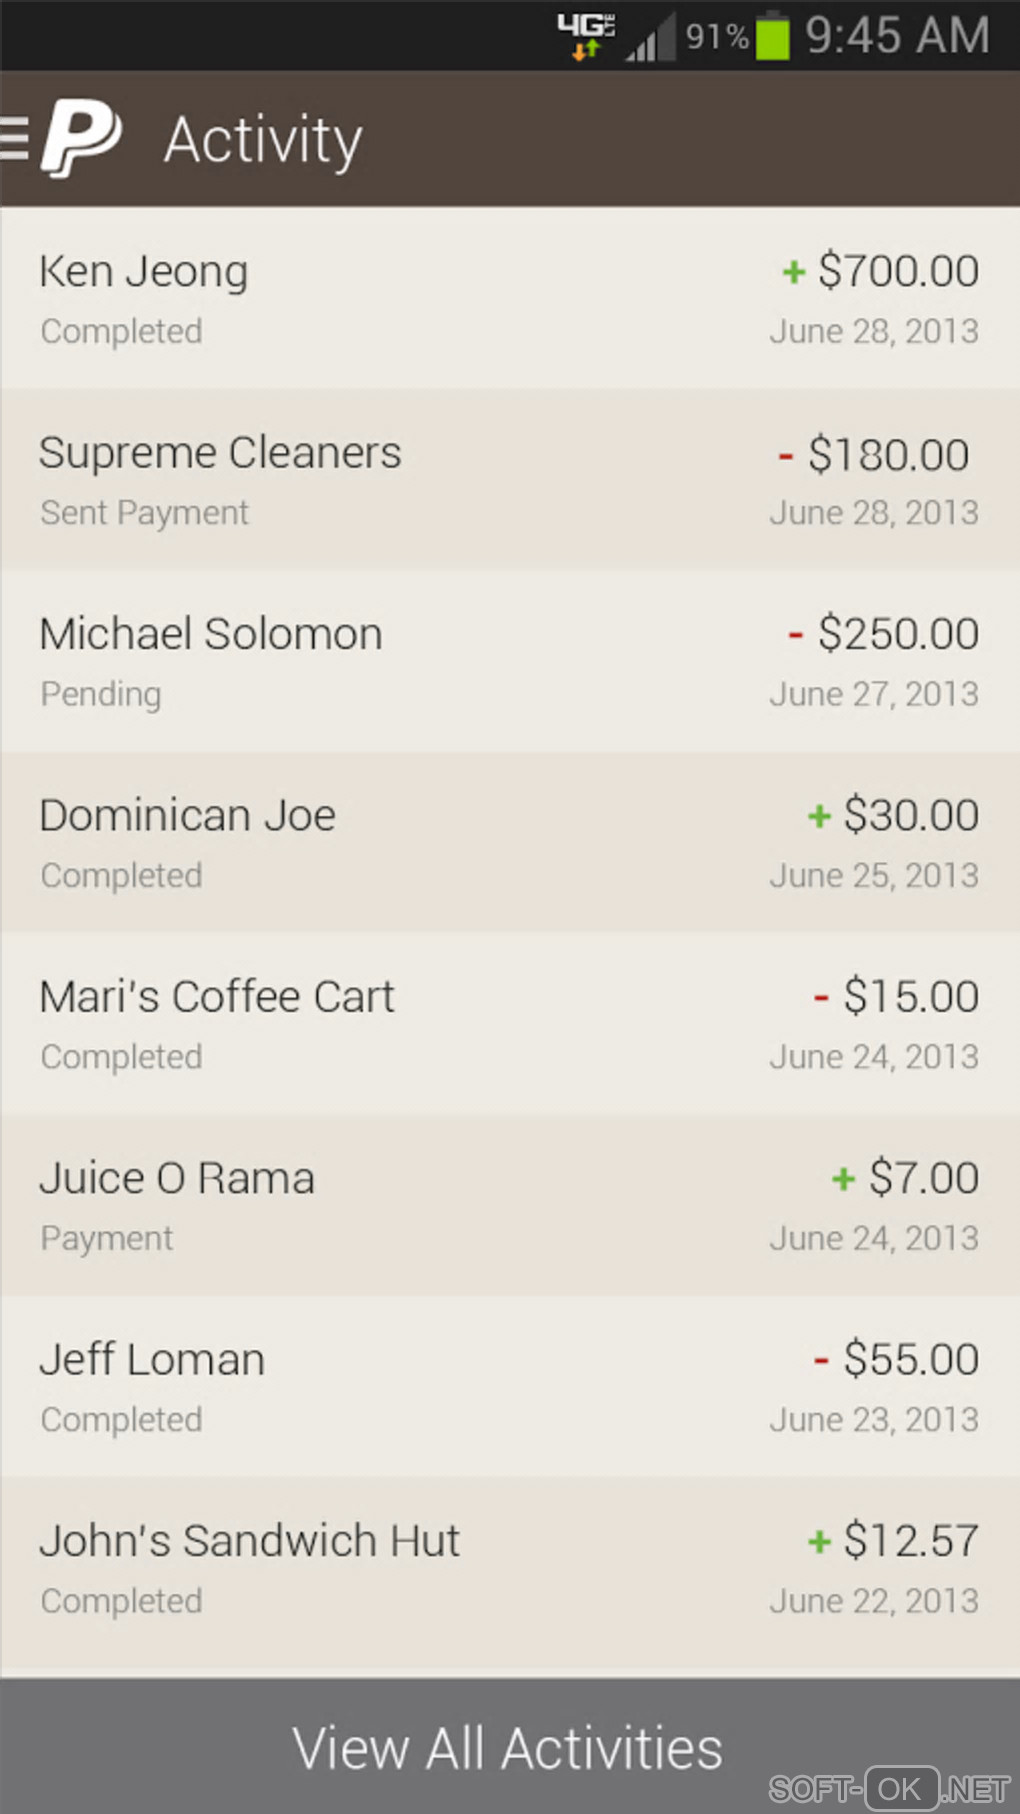Open the Supreme Cleaners sent payment
This screenshot has height=1814, width=1020.
click(x=510, y=480)
